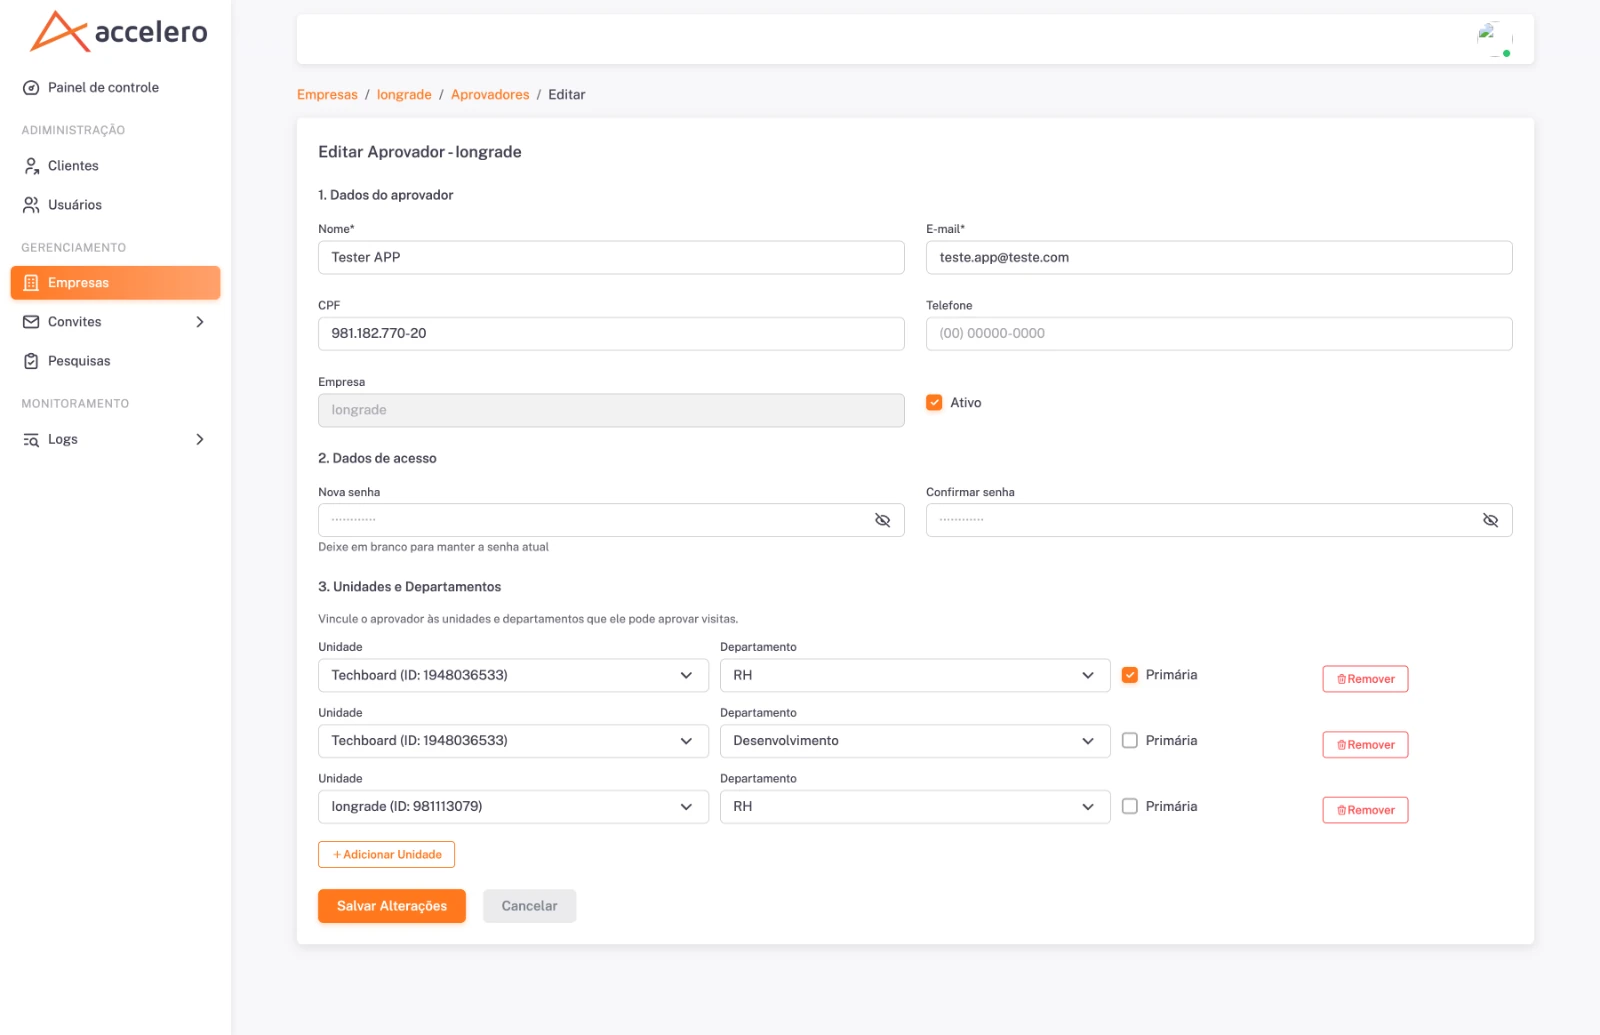Image resolution: width=1600 pixels, height=1035 pixels.
Task: Click the Usuários people icon
Action: click(31, 205)
